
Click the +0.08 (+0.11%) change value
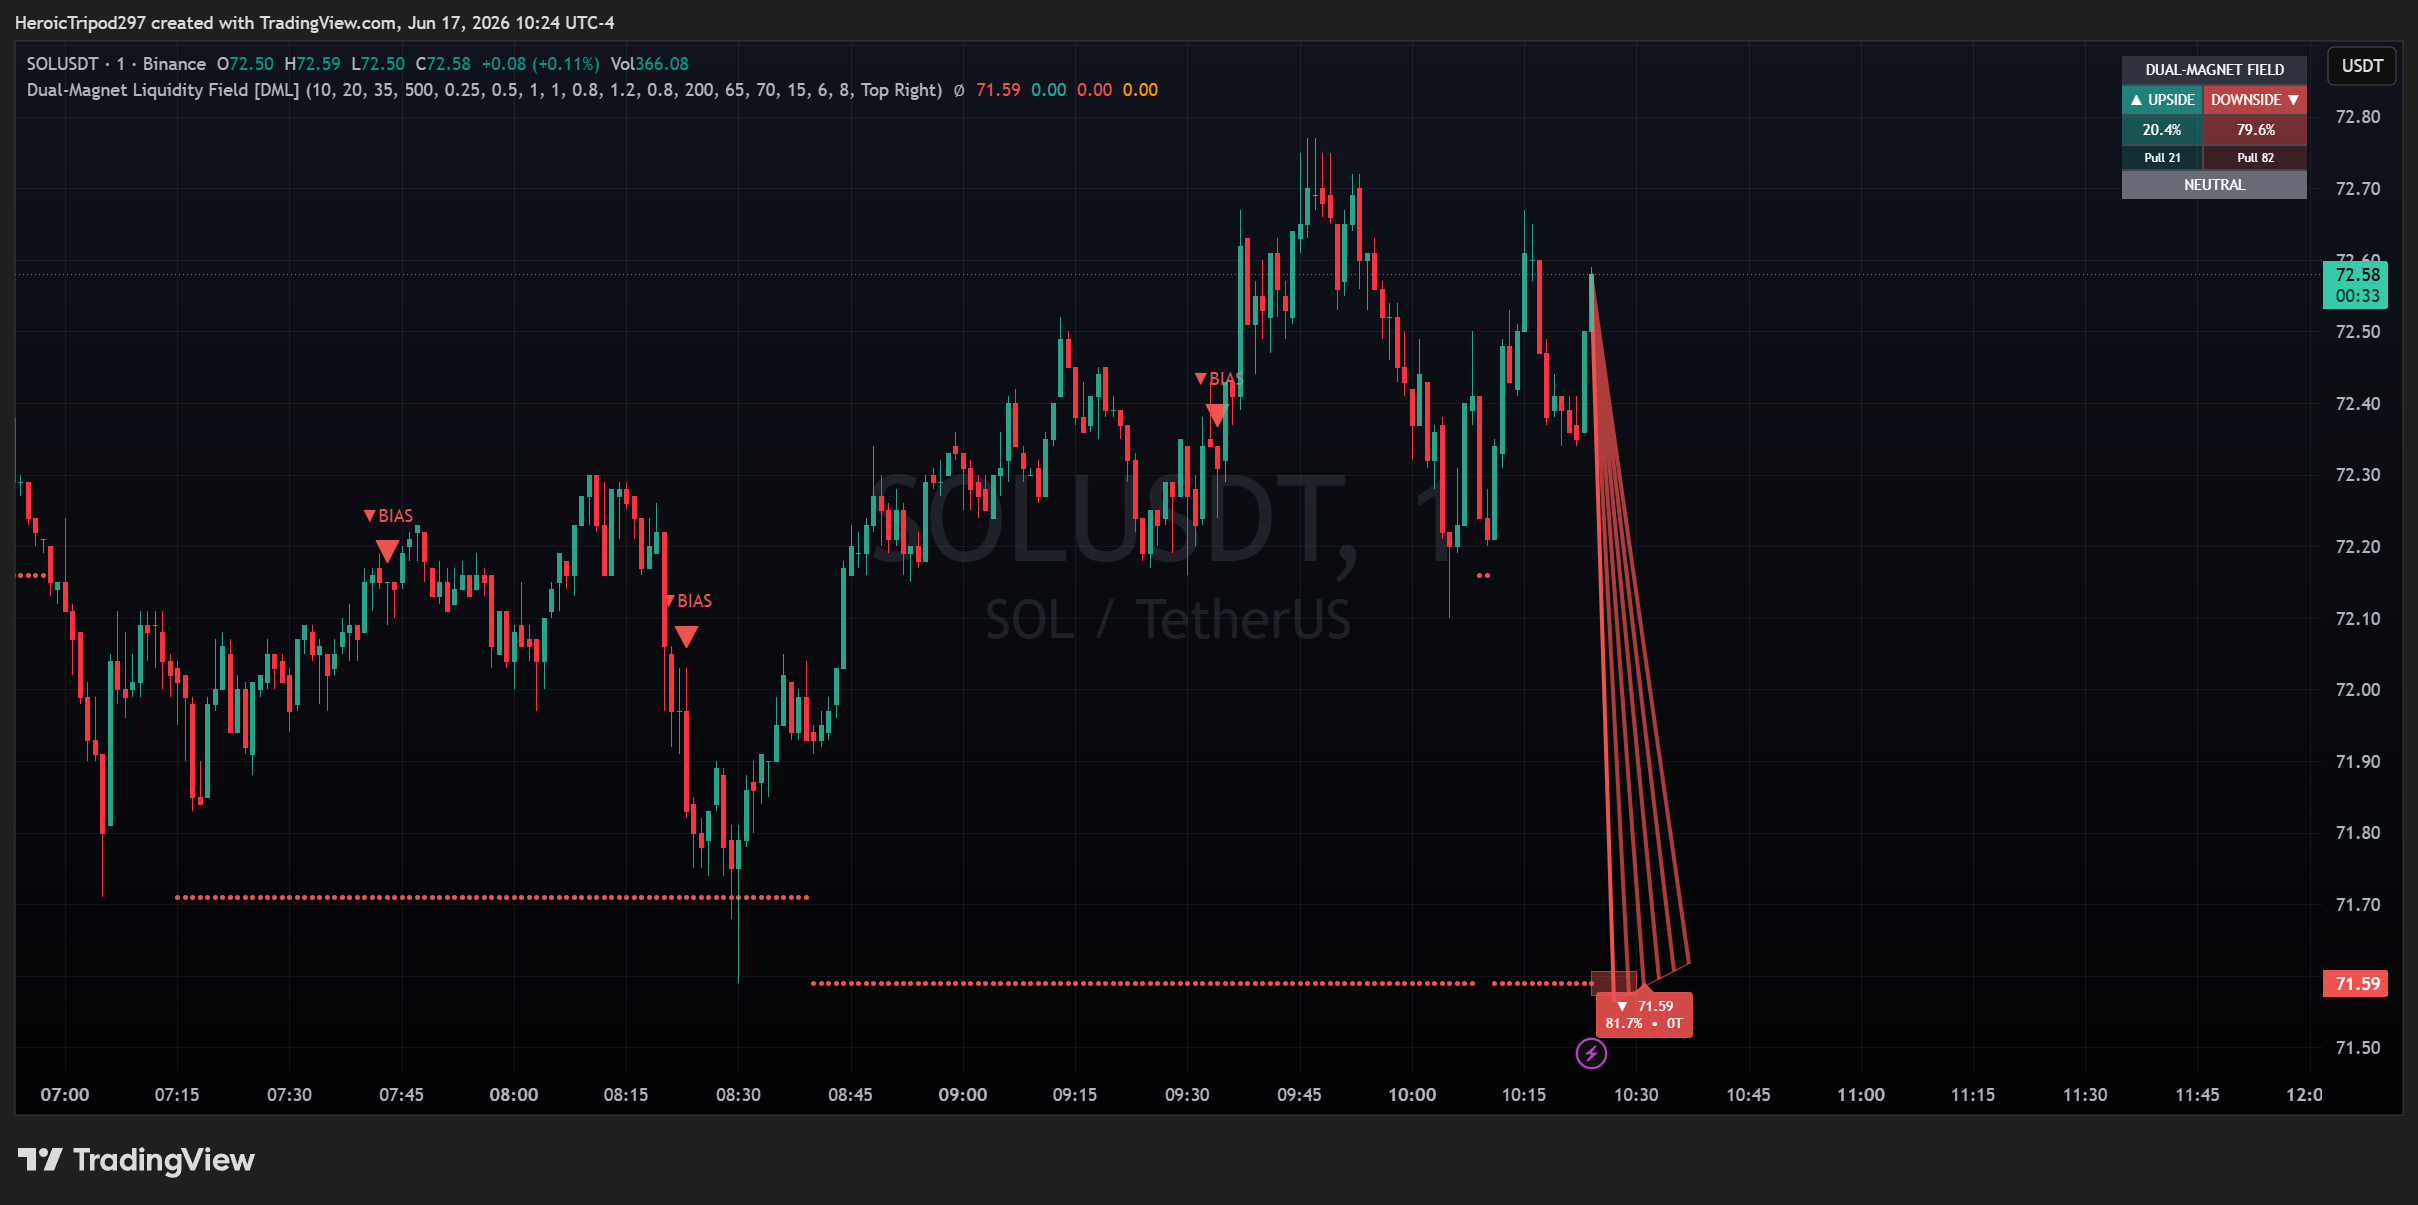click(x=540, y=64)
